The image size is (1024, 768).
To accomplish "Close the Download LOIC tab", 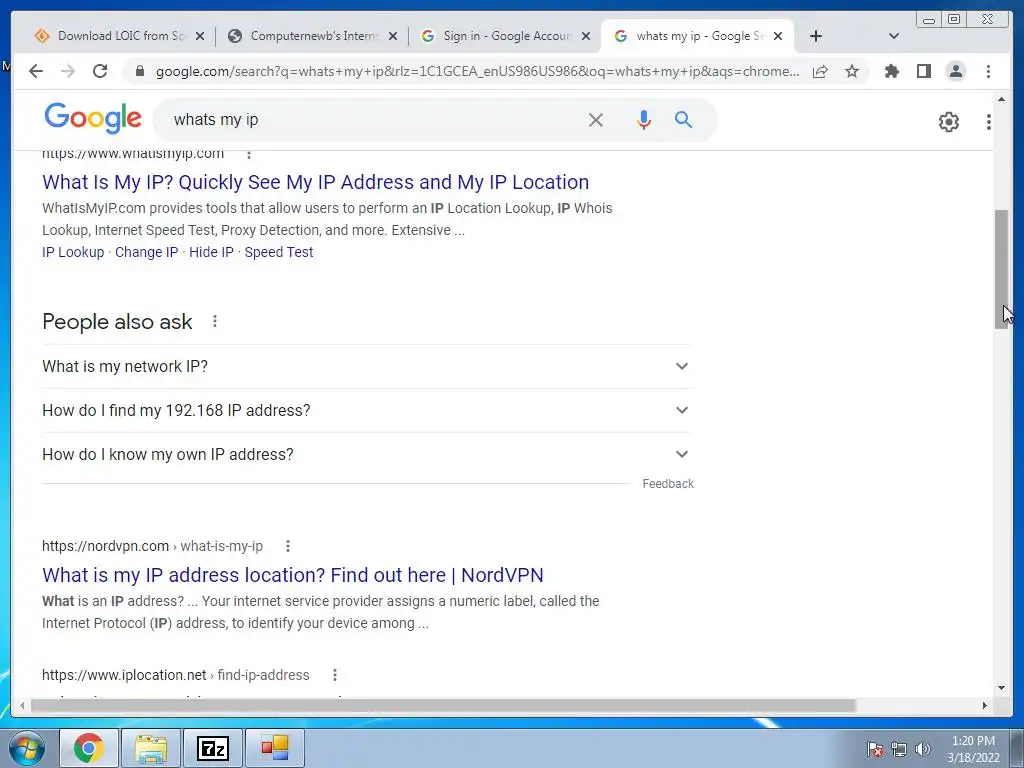I will click(x=200, y=37).
